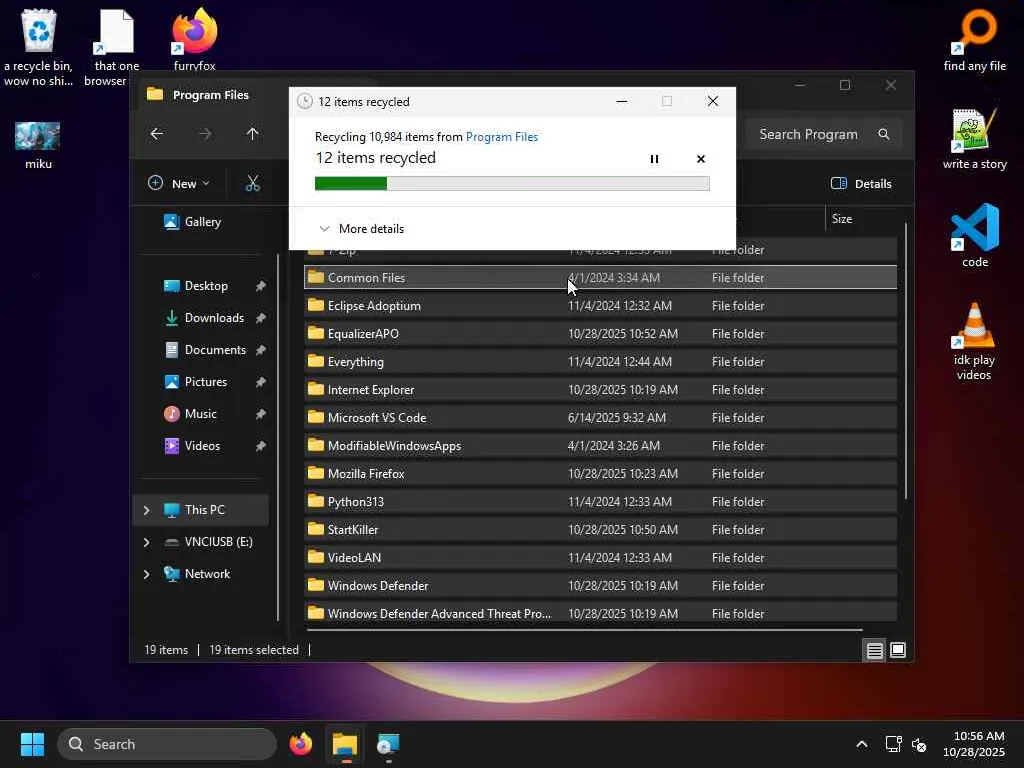This screenshot has height=768, width=1024.
Task: Toggle the Details pane
Action: pos(861,184)
